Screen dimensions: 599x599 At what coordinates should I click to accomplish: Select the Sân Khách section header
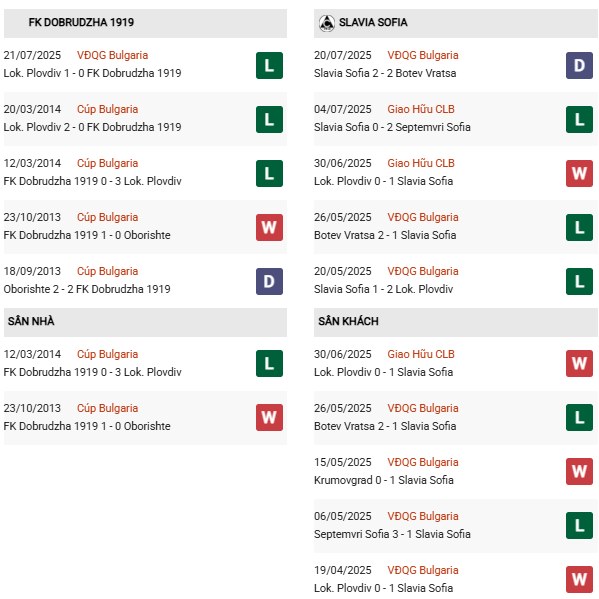(455, 322)
